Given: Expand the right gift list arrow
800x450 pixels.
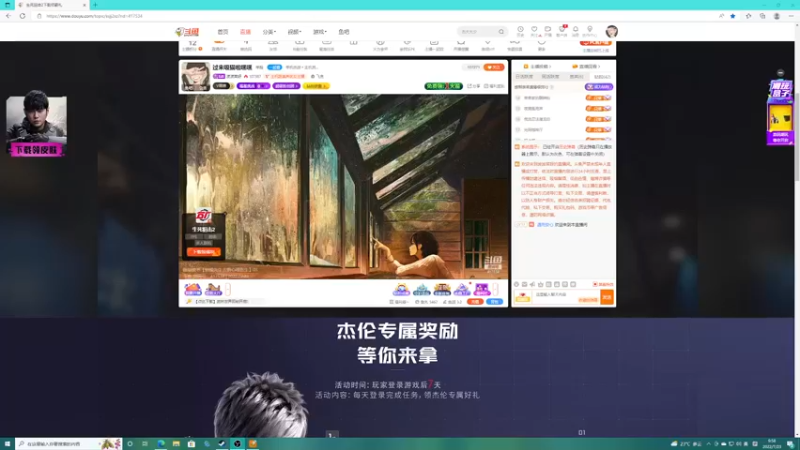Looking at the screenshot, I should coord(495,290).
